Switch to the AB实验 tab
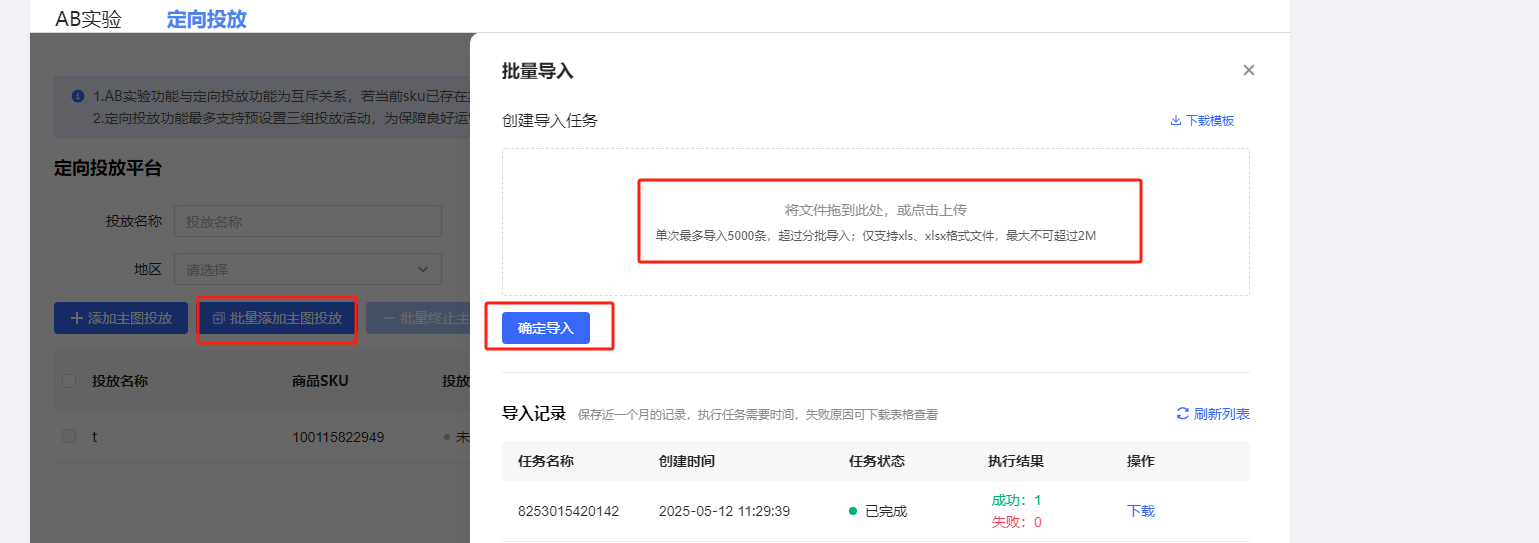The width and height of the screenshot is (1539, 543). tap(88, 18)
